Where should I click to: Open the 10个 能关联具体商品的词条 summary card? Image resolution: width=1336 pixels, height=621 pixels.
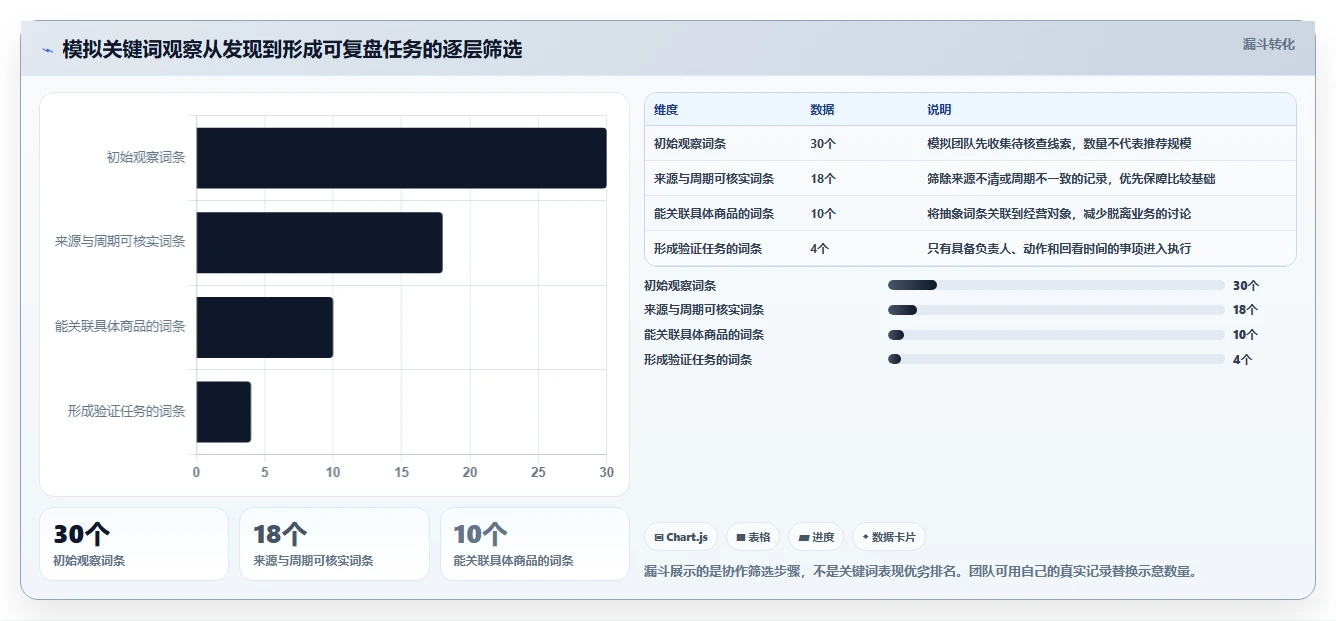click(535, 544)
